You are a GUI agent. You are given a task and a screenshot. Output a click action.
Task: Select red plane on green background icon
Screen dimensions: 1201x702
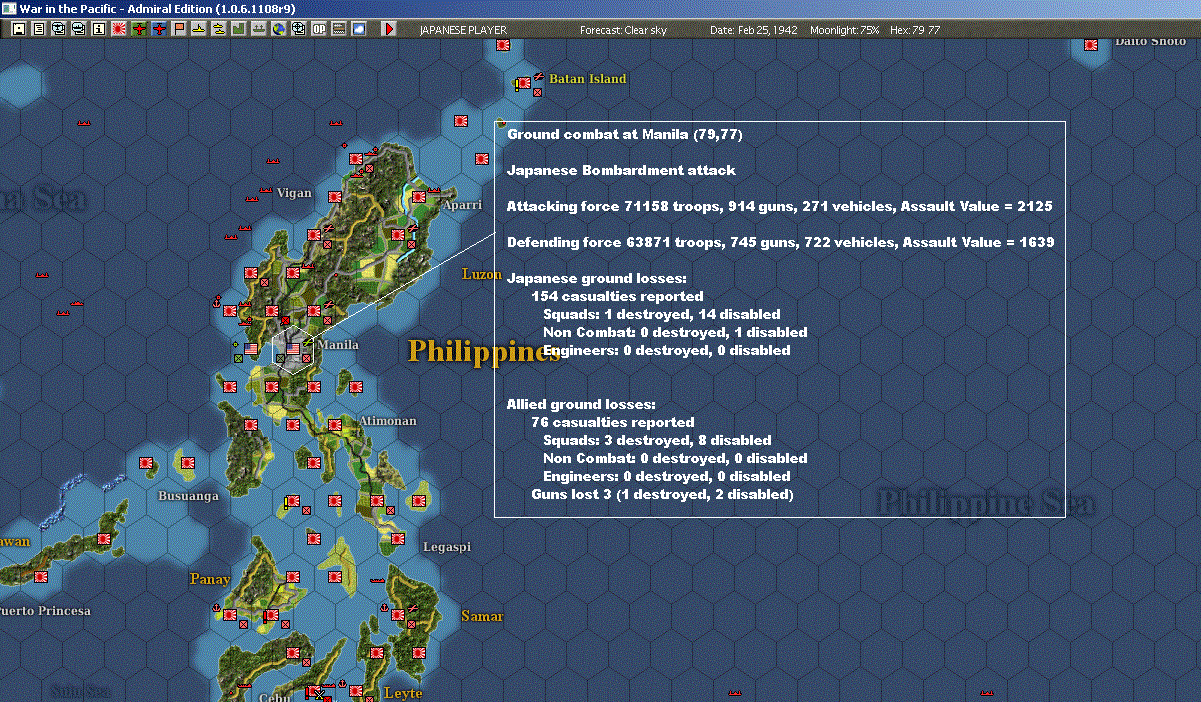(x=138, y=29)
